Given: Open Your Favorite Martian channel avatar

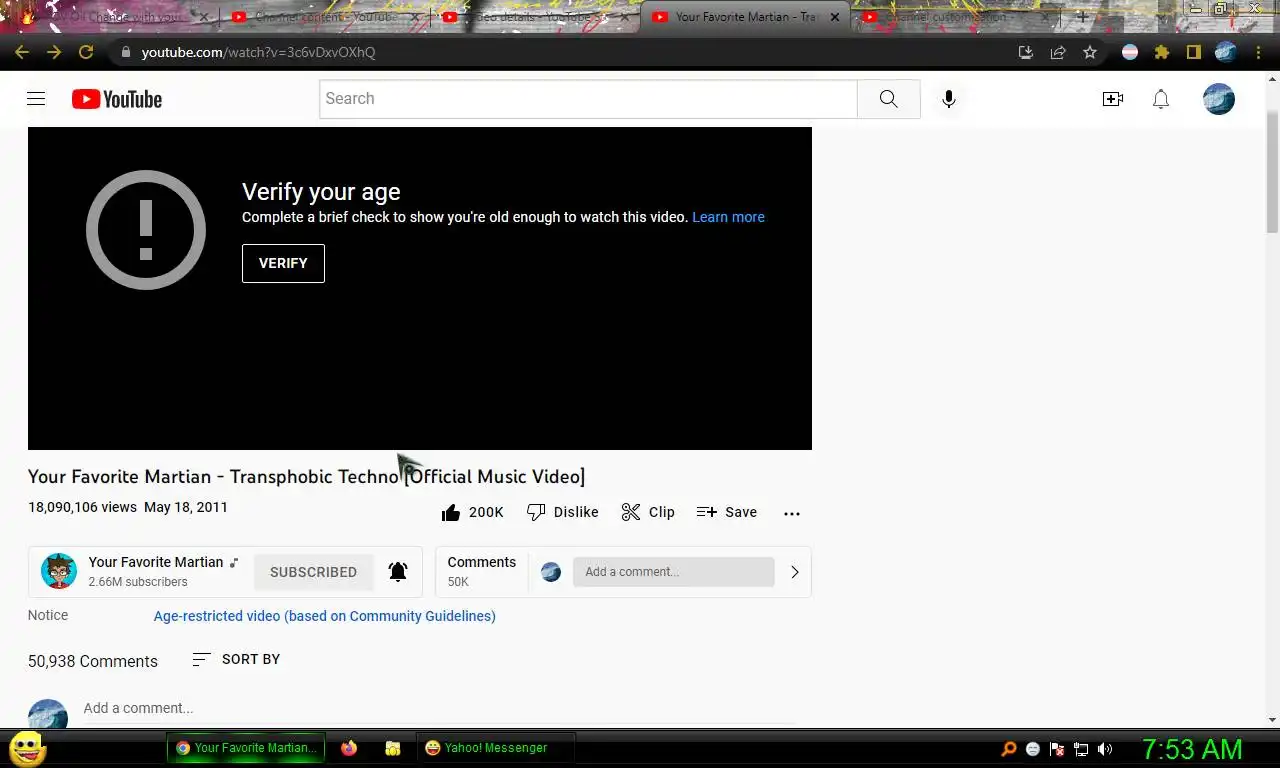Looking at the screenshot, I should pyautogui.click(x=58, y=571).
